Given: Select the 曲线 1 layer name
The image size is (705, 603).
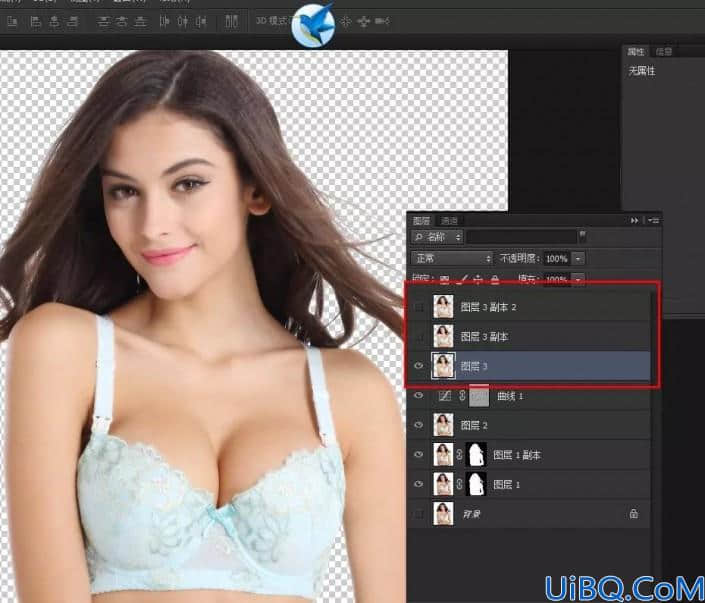Looking at the screenshot, I should [x=509, y=396].
